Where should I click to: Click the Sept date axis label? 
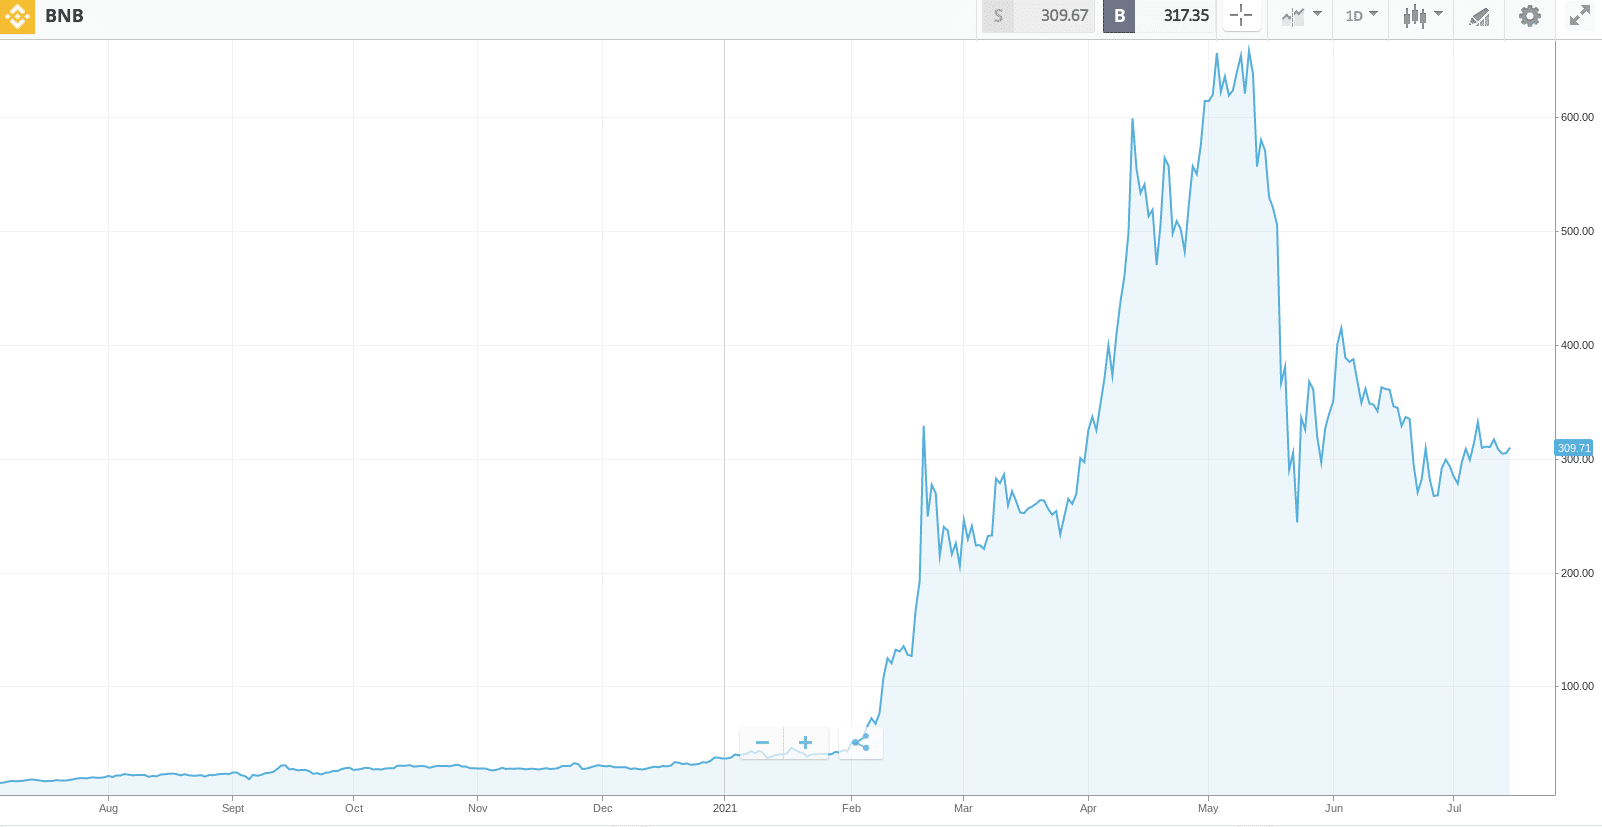click(x=233, y=808)
